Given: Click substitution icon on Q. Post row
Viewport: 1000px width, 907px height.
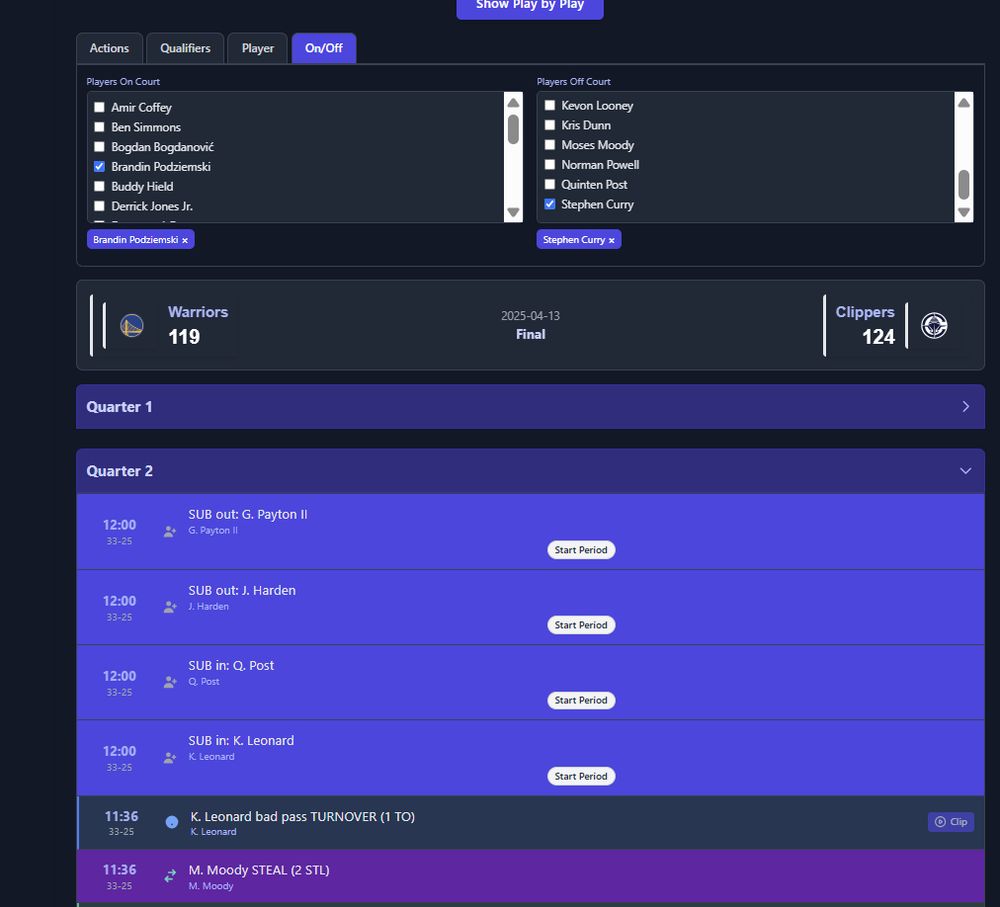Looking at the screenshot, I should (x=170, y=682).
